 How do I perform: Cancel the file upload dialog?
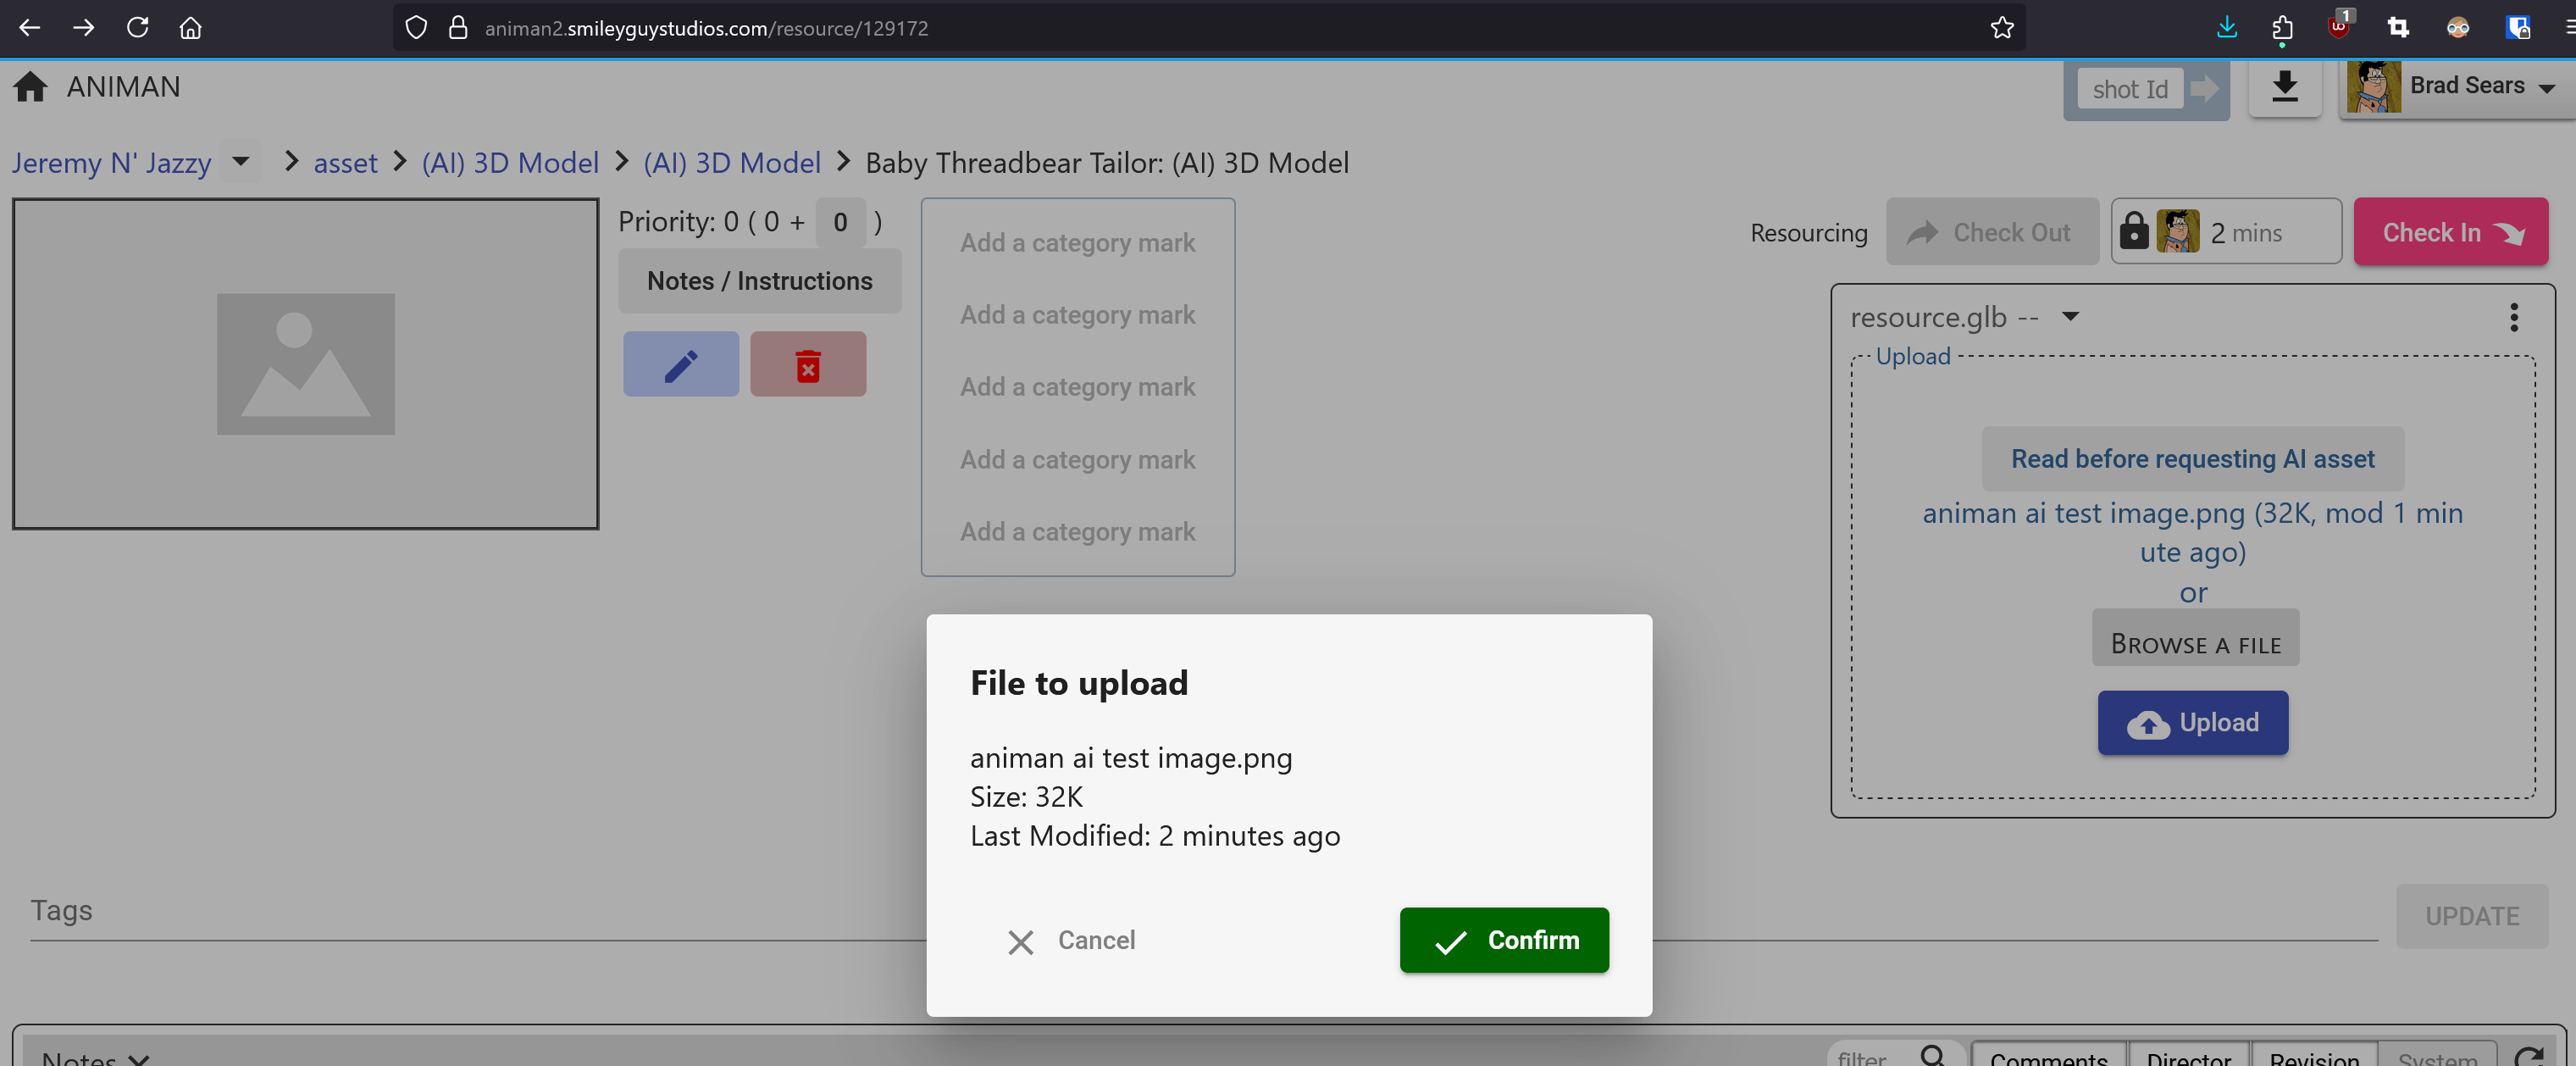pos(1071,940)
